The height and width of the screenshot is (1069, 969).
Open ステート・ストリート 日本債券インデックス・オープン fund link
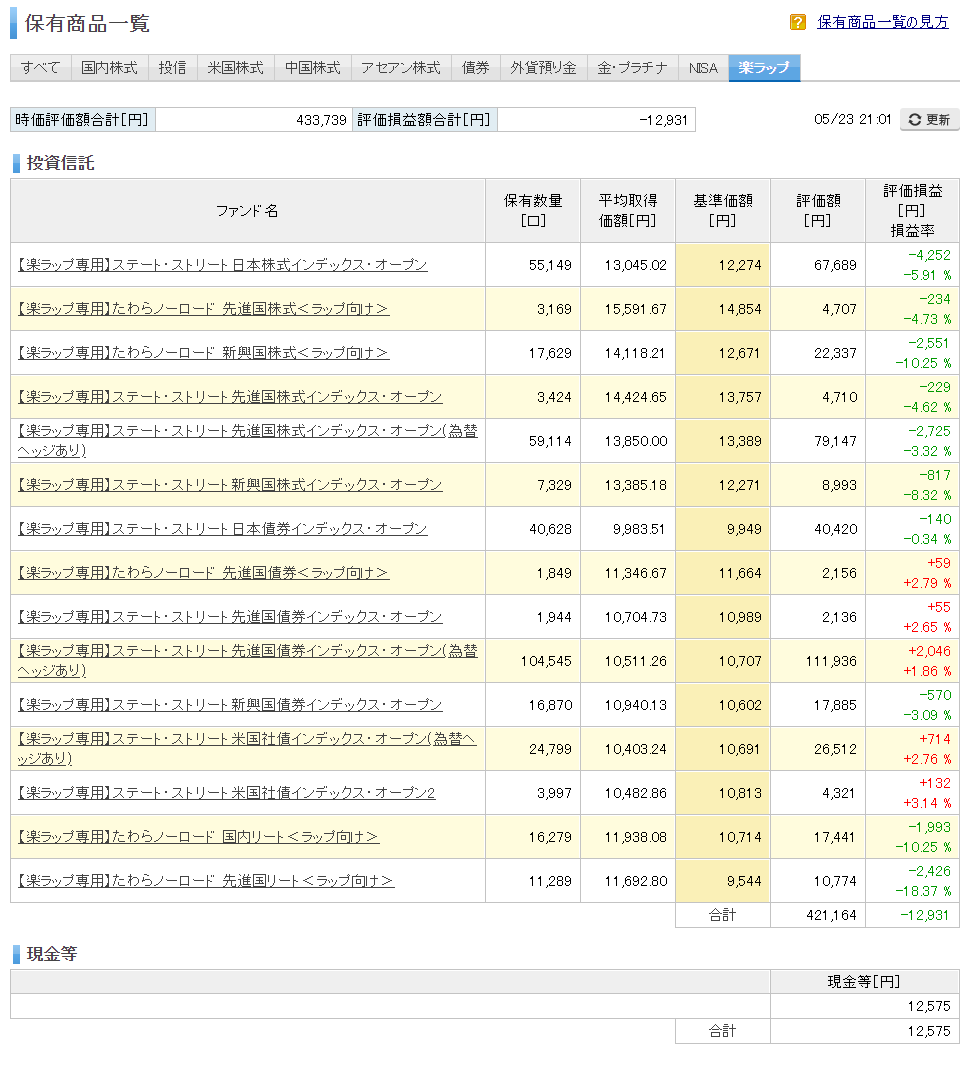tap(222, 528)
